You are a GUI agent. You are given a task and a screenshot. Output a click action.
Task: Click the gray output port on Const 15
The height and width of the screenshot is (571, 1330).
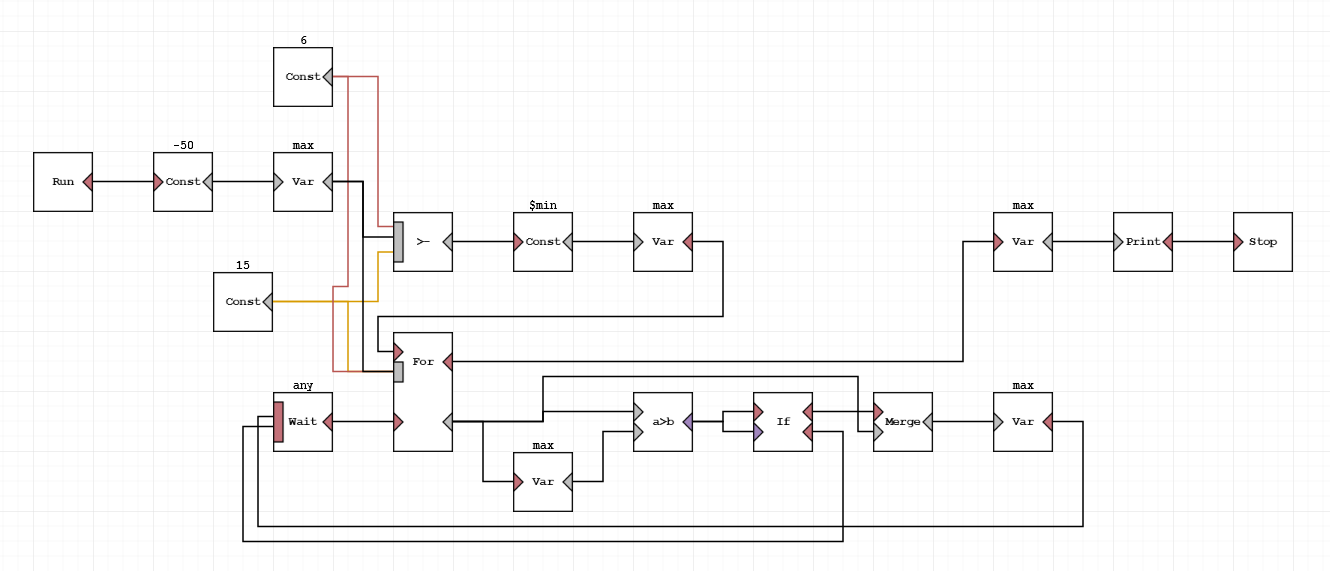267,302
